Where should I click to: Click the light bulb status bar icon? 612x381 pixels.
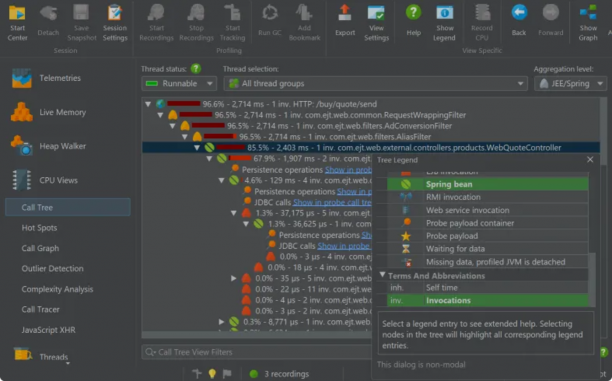pyautogui.click(x=212, y=374)
